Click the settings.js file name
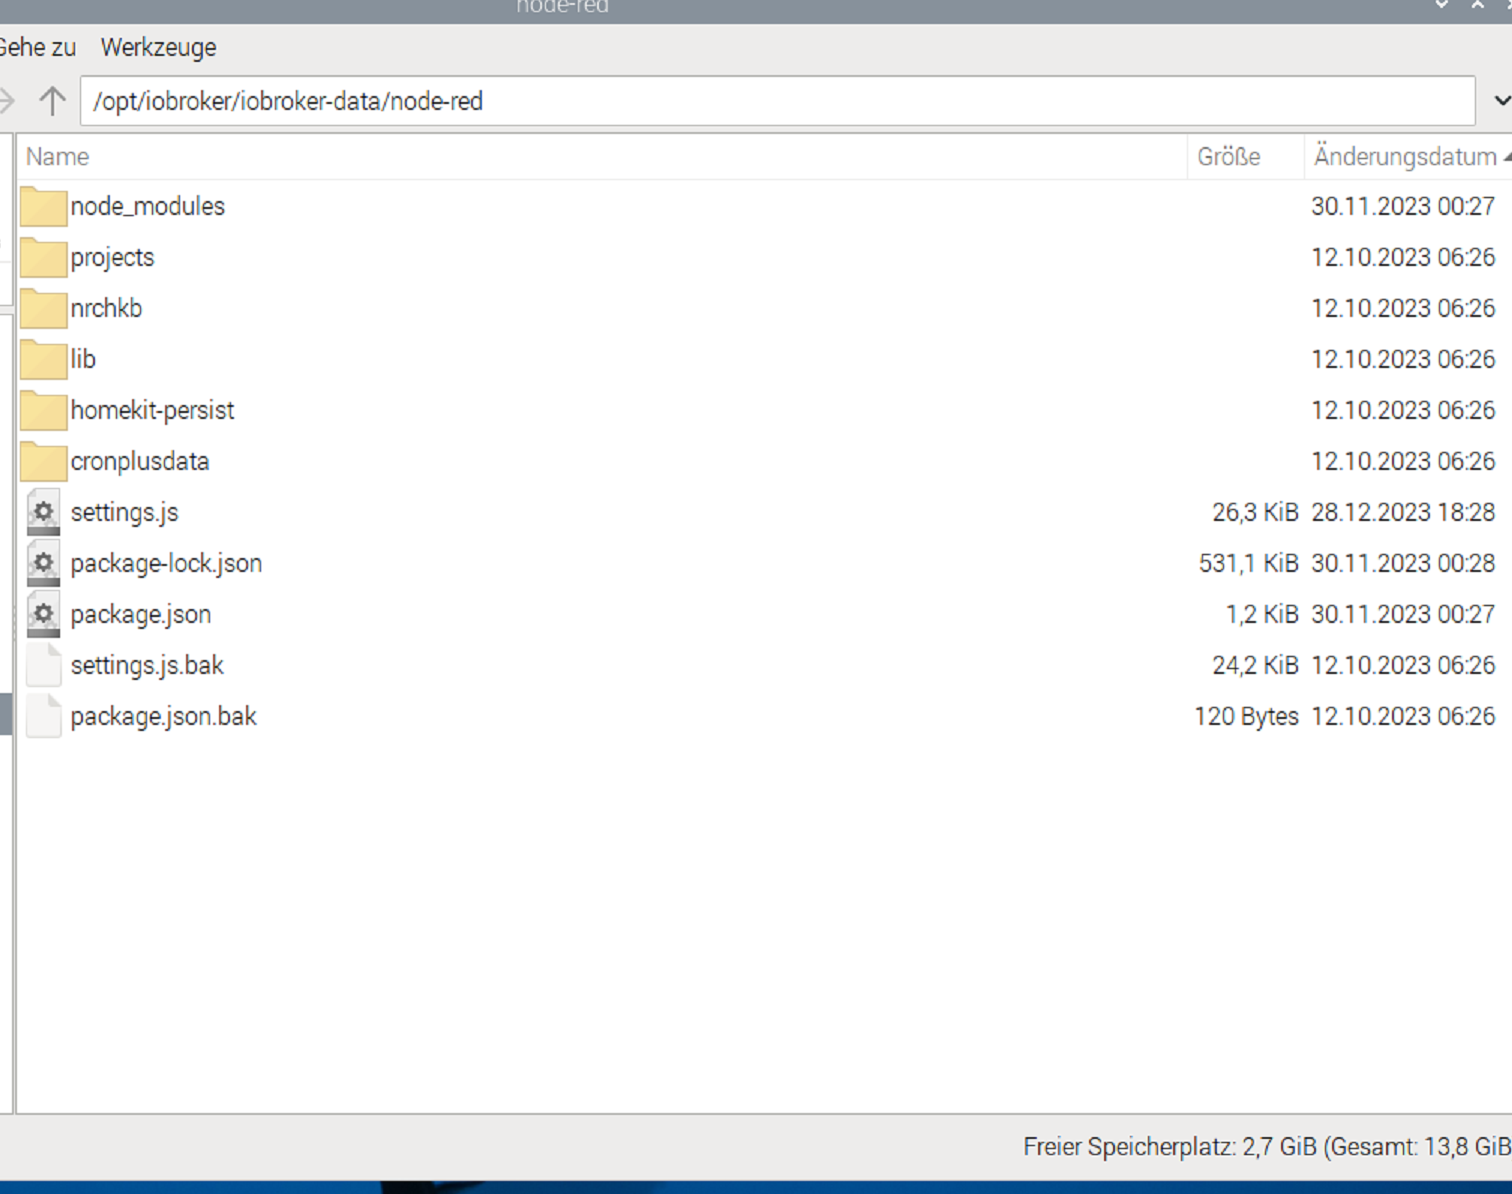Image resolution: width=1512 pixels, height=1194 pixels. tap(124, 512)
